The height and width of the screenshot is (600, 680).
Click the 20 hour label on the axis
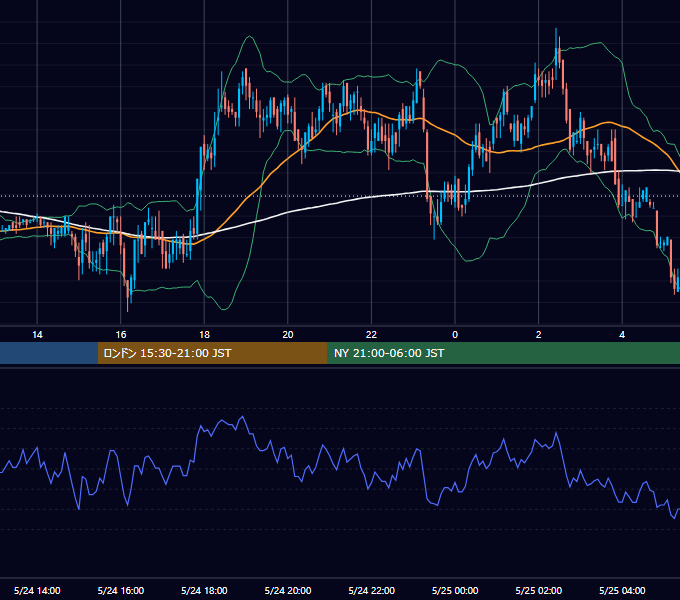(x=288, y=335)
